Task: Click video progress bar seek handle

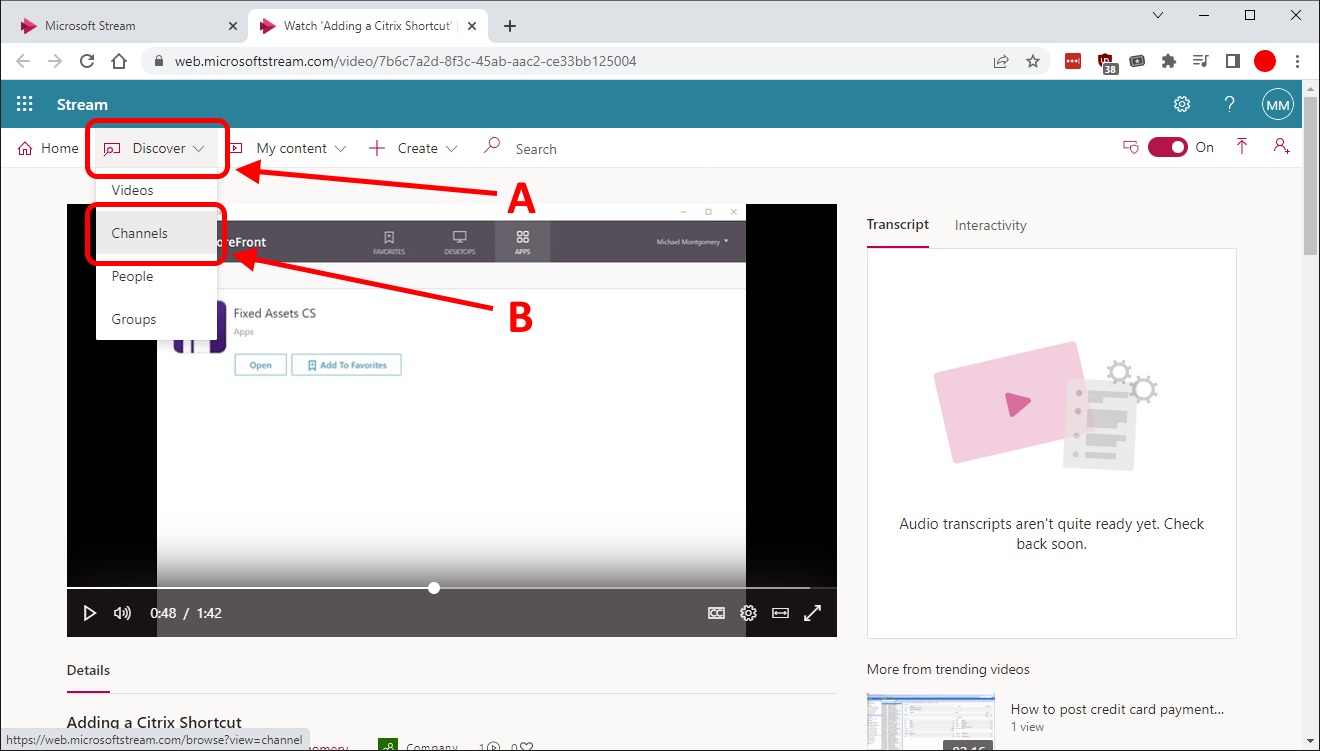Action: 434,588
